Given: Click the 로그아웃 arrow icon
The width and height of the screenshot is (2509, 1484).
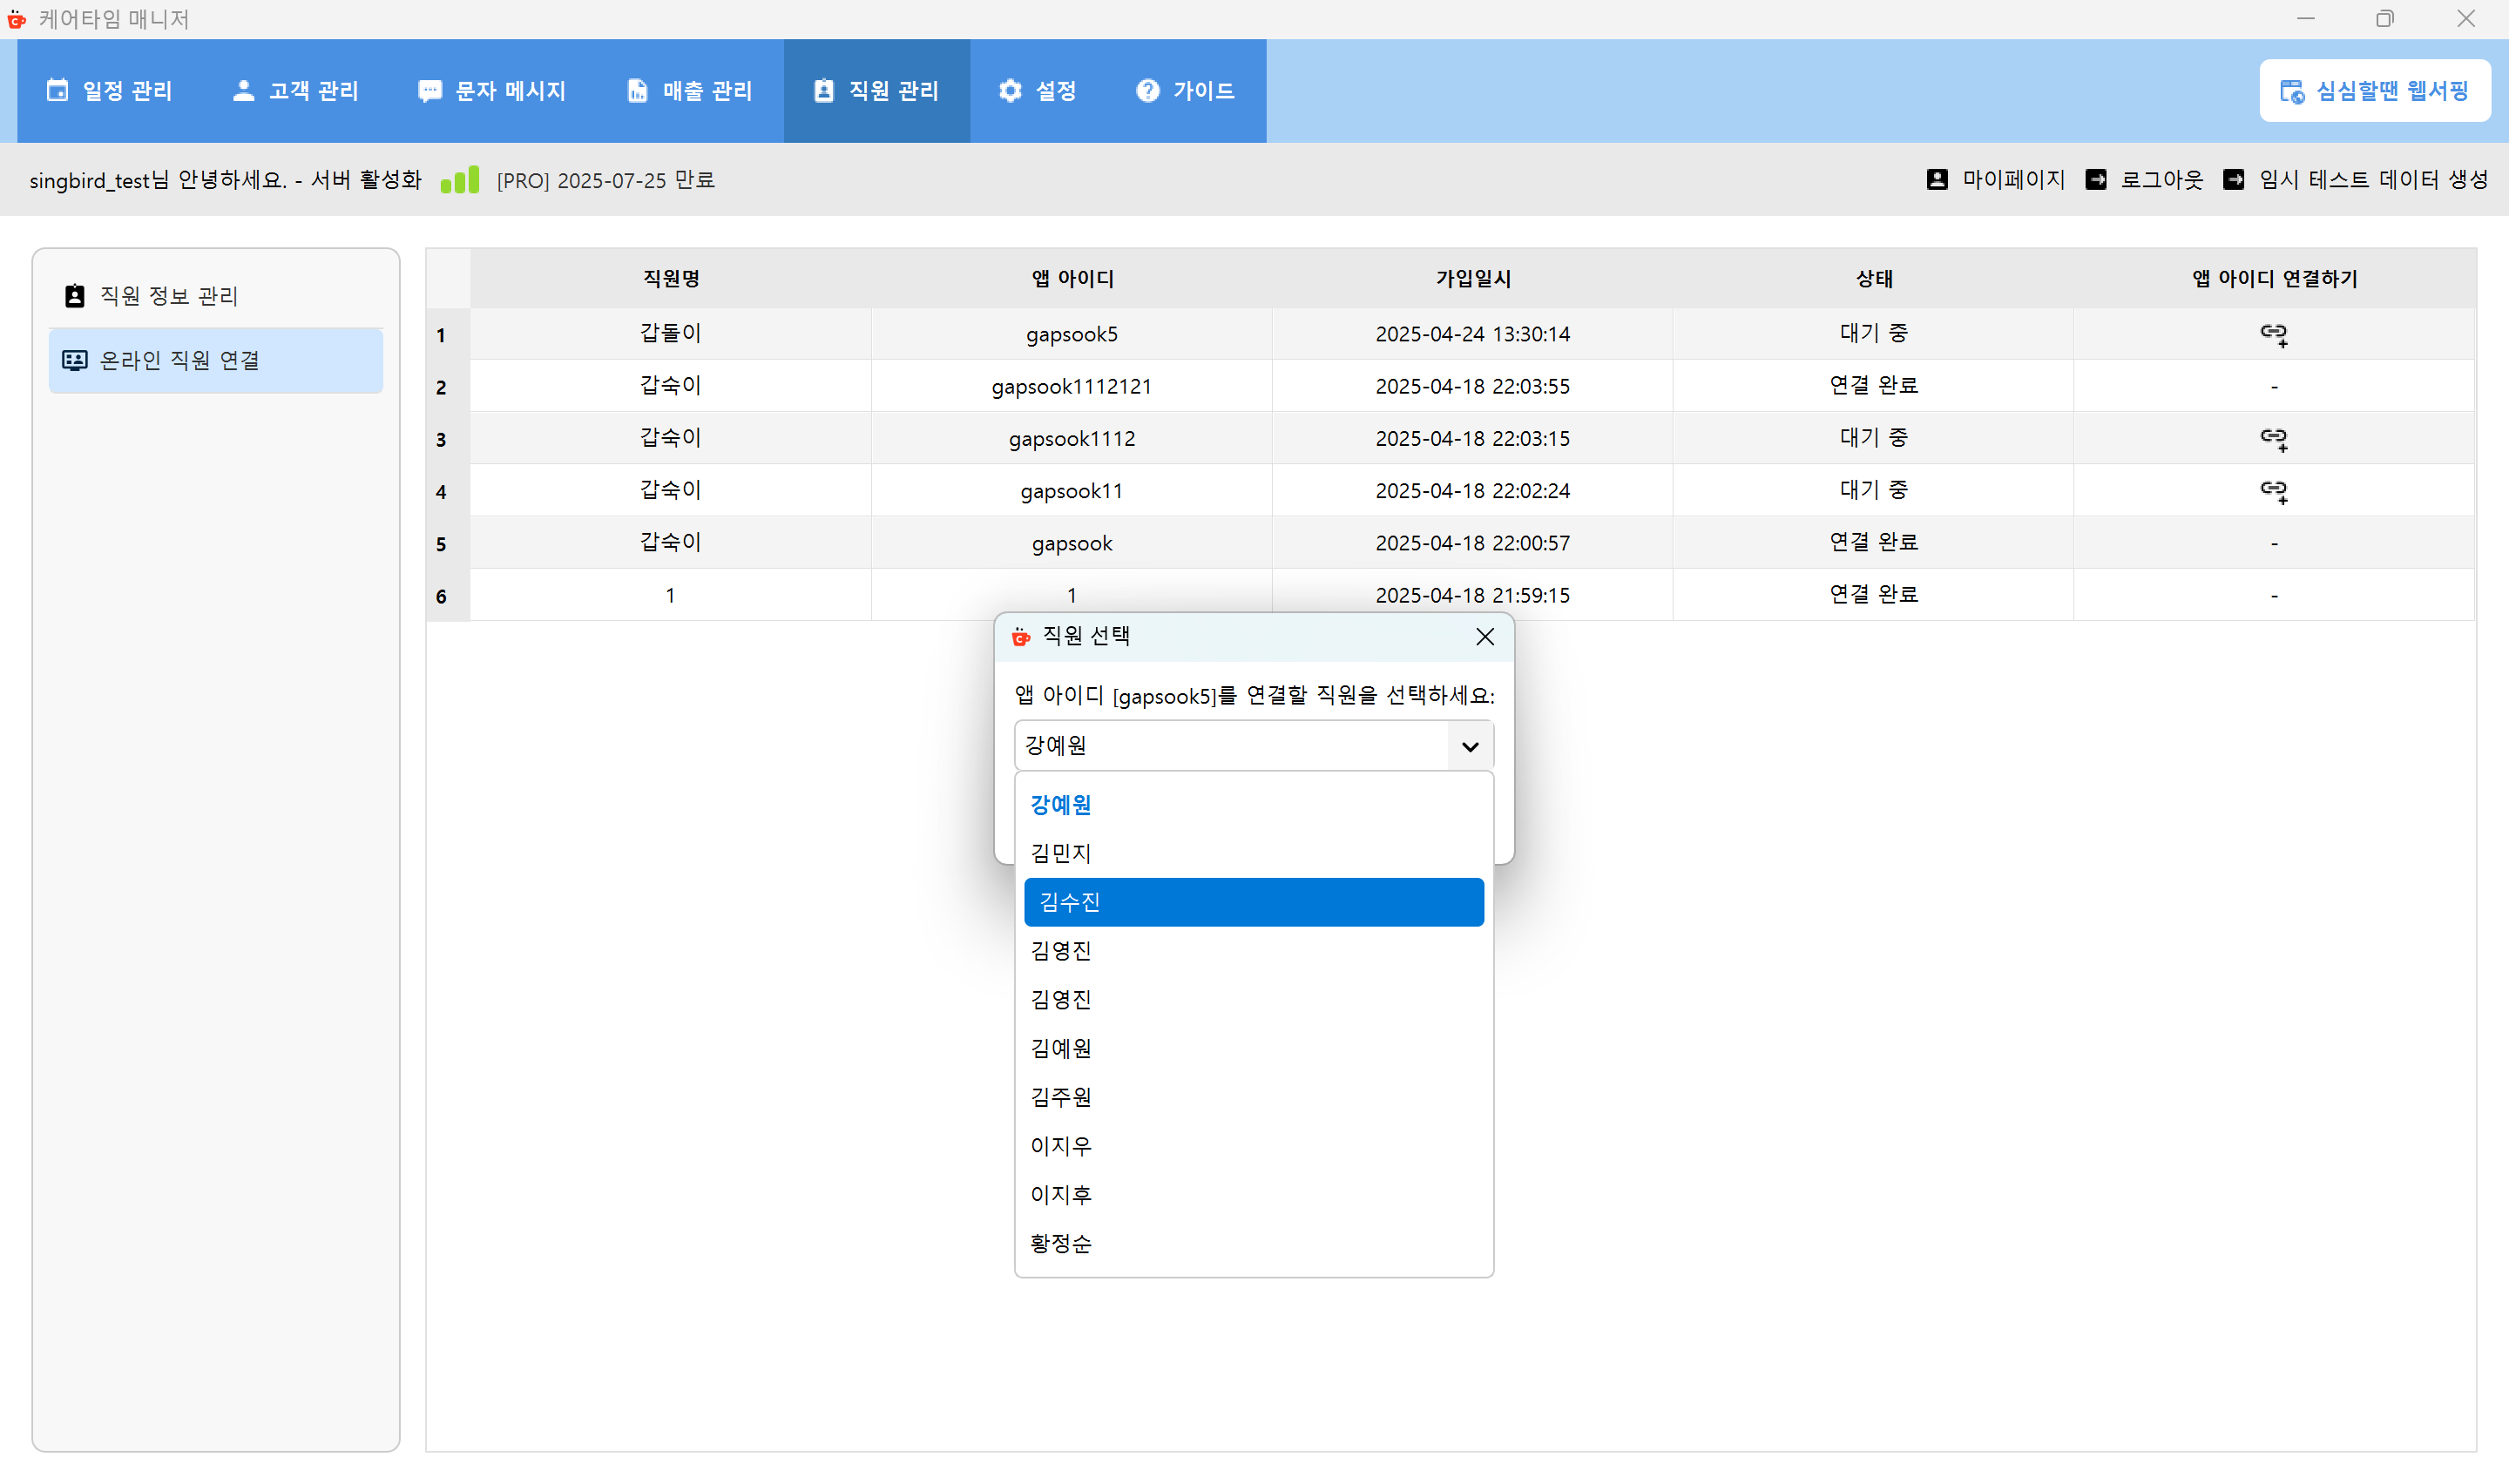Looking at the screenshot, I should [2098, 179].
